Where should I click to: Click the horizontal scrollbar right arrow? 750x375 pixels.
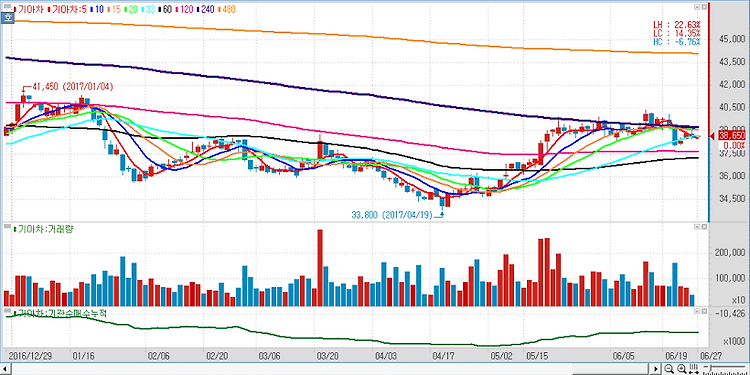655,369
